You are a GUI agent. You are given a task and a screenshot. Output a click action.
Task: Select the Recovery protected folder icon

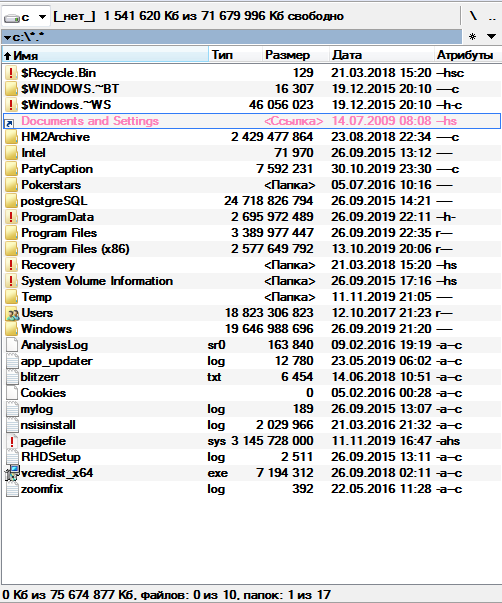12,265
